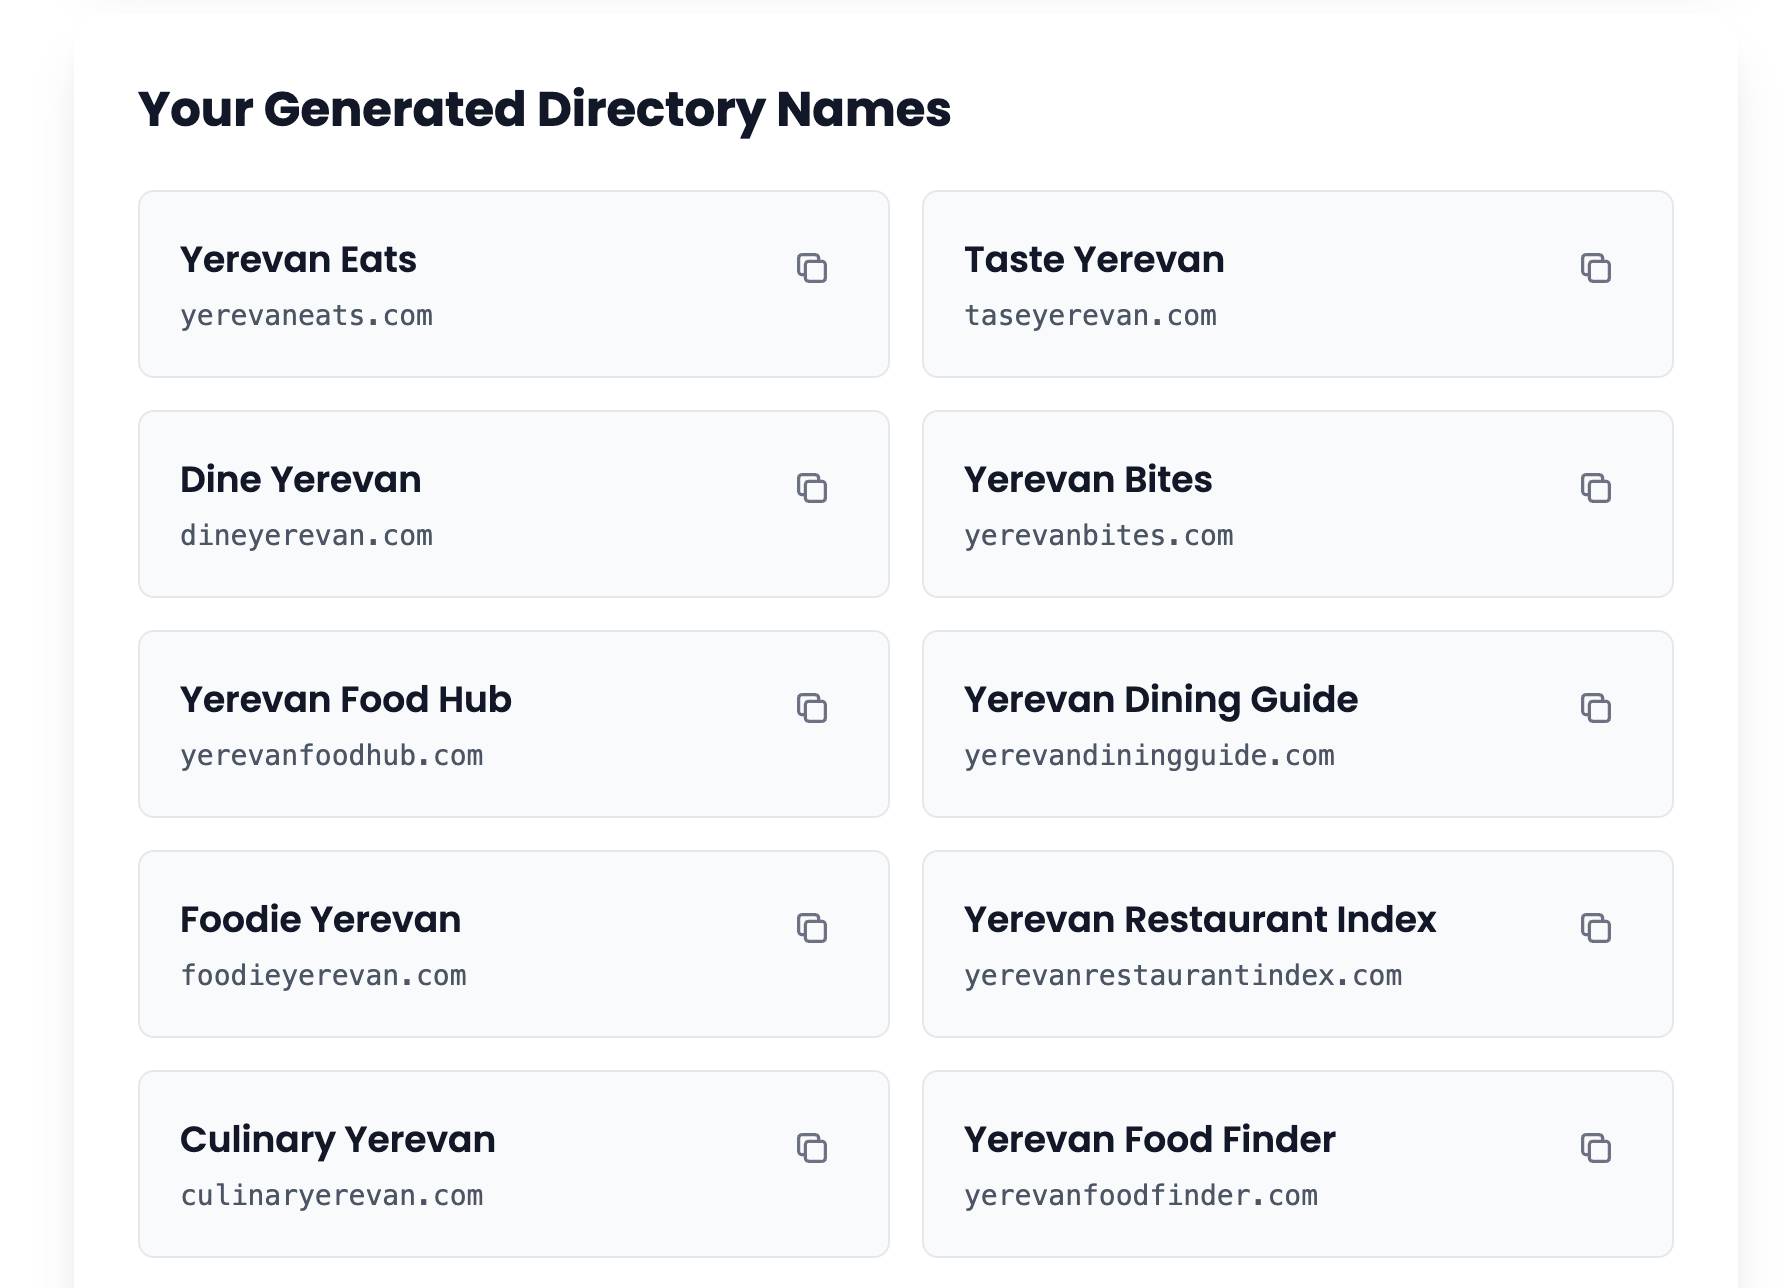Viewport: 1784px width, 1288px height.
Task: Copy the Taste Yerevan domain name
Action: point(1597,269)
